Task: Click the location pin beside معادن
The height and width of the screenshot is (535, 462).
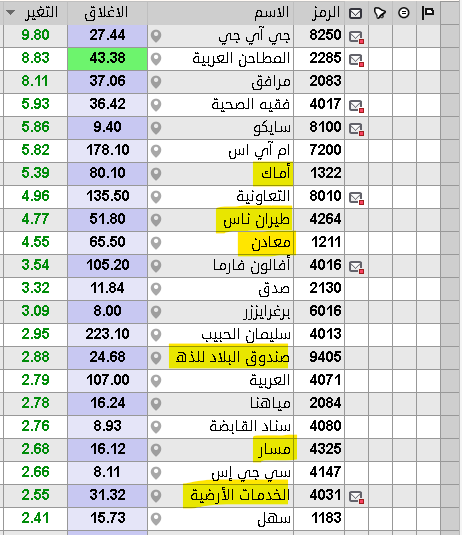Action: pos(156,243)
